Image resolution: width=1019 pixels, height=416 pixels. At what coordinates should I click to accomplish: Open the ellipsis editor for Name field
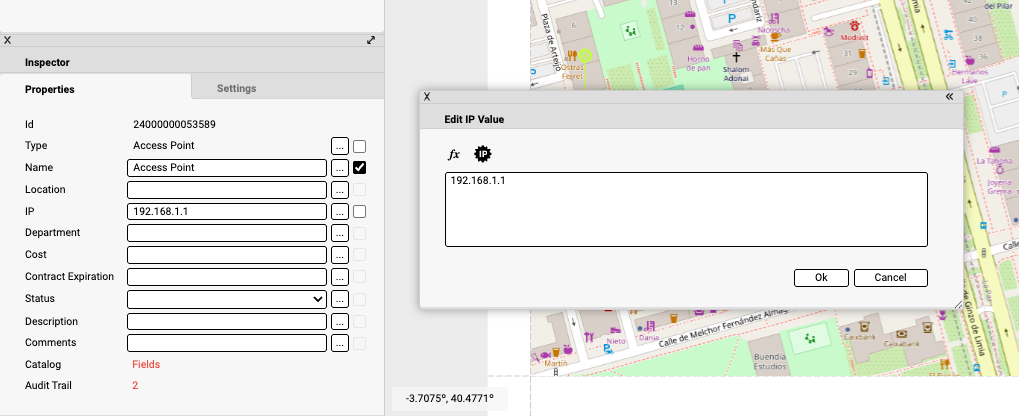[x=340, y=168]
